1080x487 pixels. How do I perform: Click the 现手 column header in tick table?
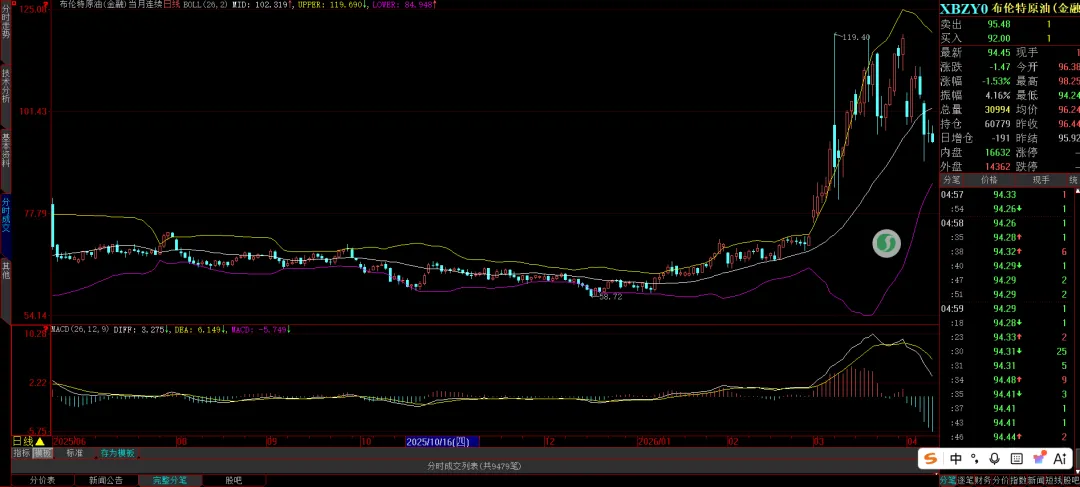point(1041,180)
